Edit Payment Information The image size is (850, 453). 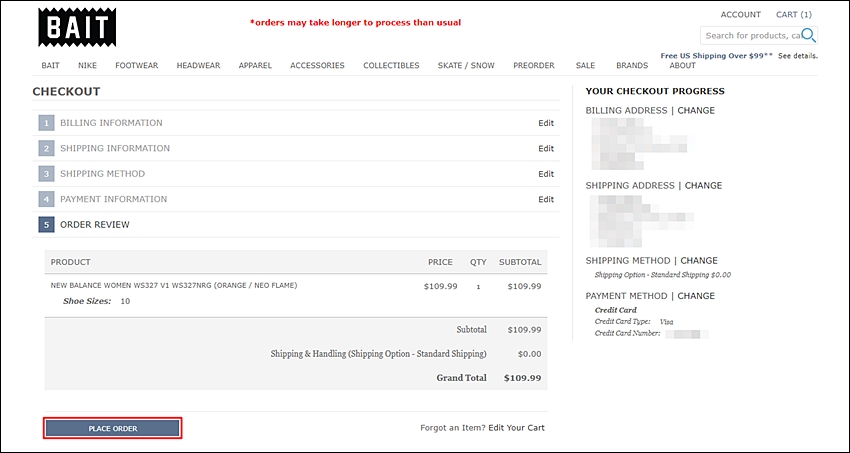coord(546,199)
